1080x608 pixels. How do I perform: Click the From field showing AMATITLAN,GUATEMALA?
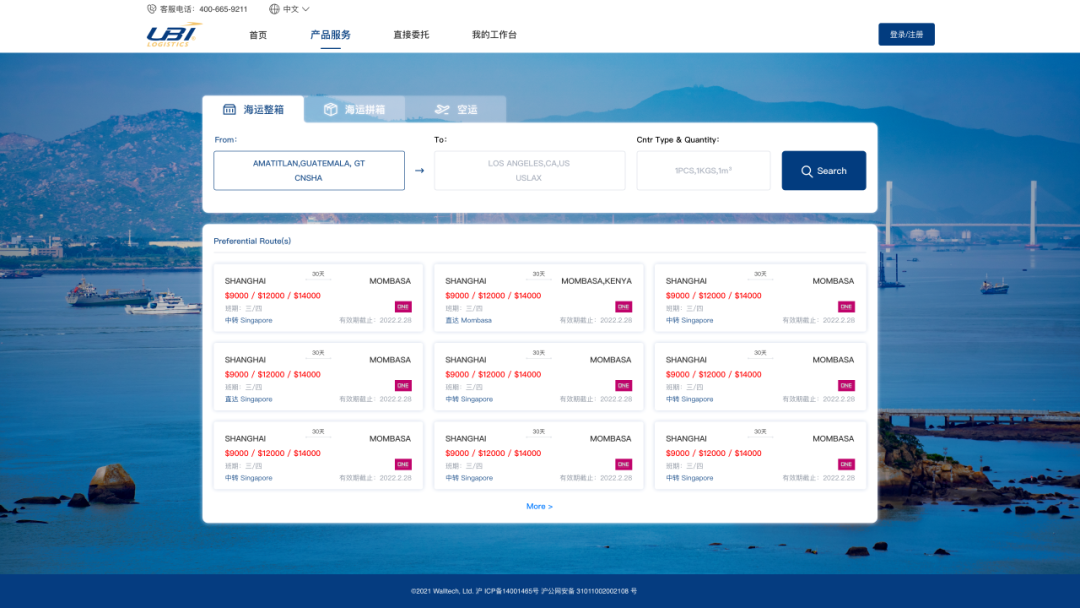coord(308,170)
